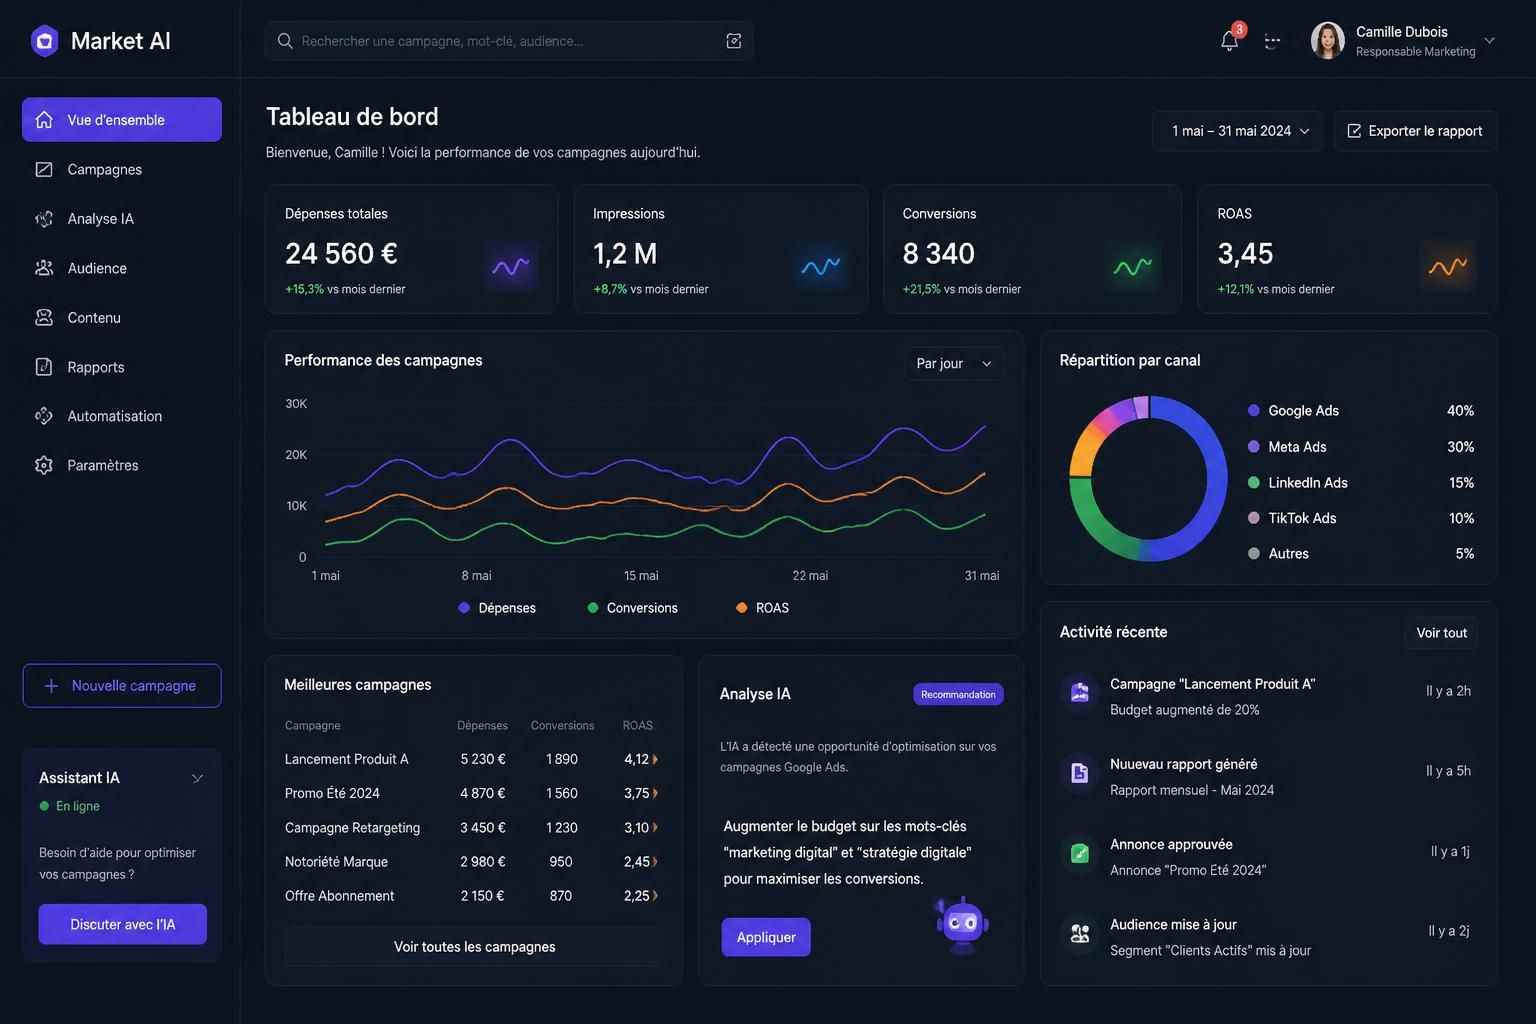Click the Conversions trend icon
The image size is (1536, 1024).
coord(1132,266)
